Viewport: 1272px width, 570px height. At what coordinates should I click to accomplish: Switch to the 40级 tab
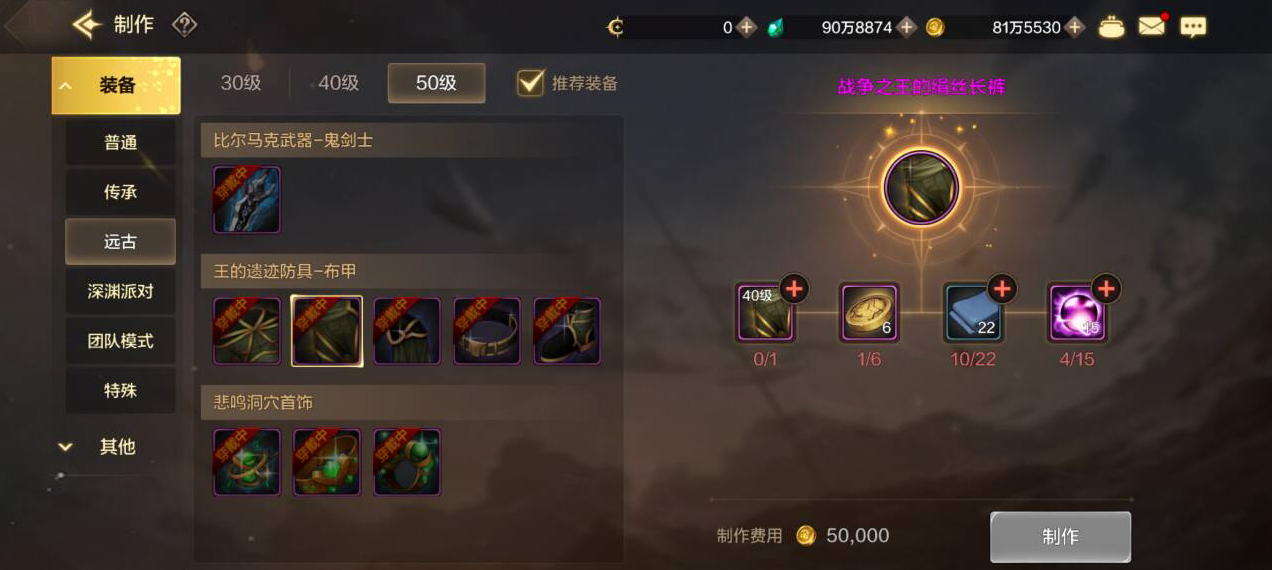339,83
